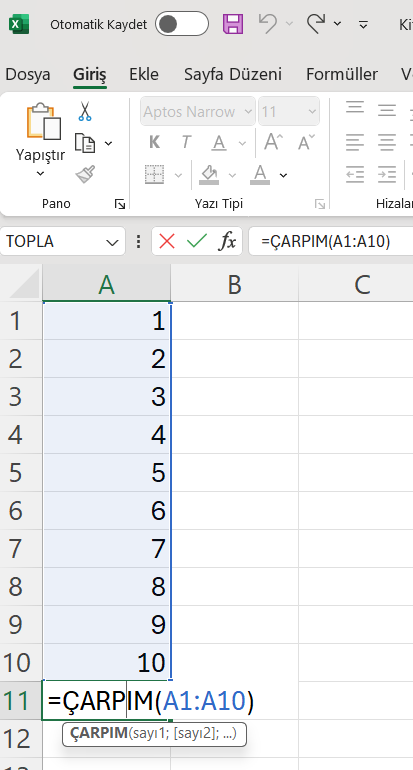Click inside the formula bar text
The image size is (413, 770).
326,242
